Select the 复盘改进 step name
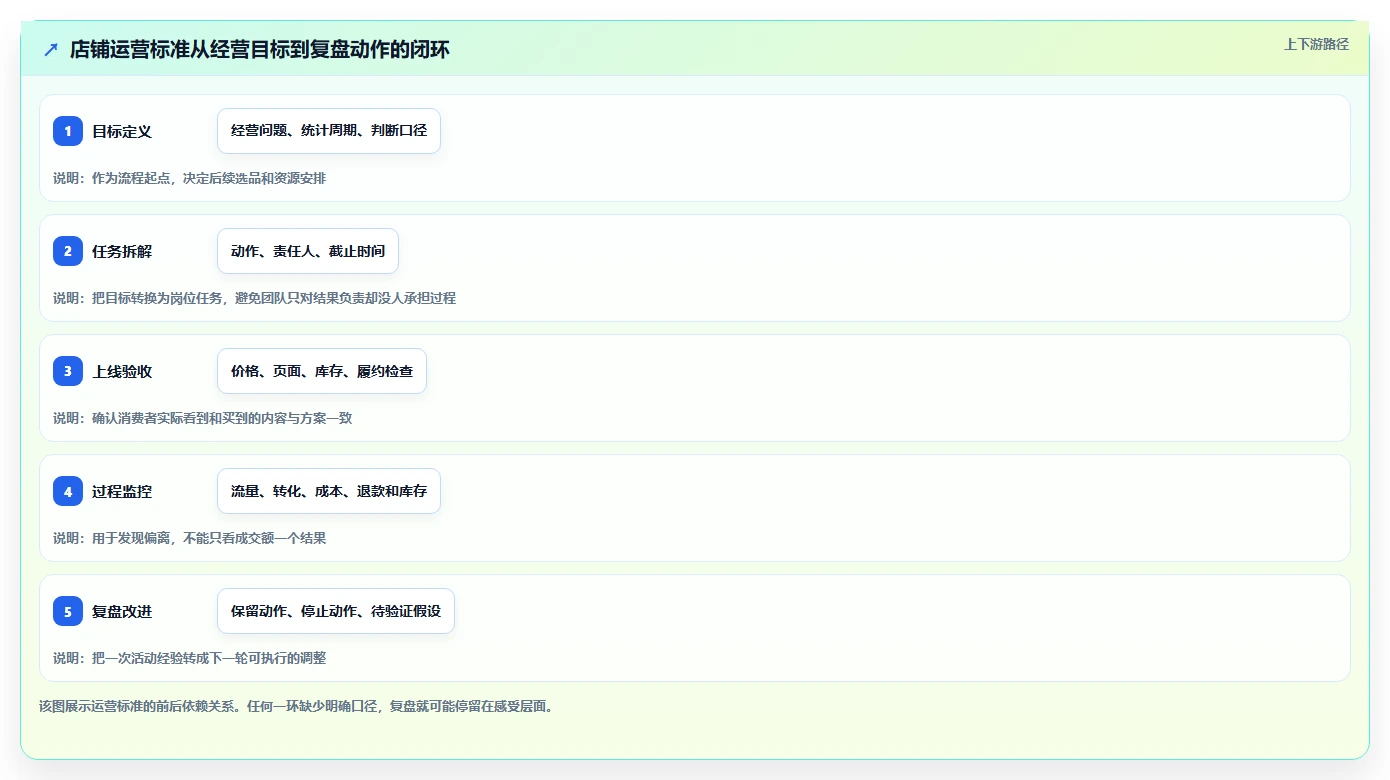This screenshot has width=1390, height=780. 122,611
